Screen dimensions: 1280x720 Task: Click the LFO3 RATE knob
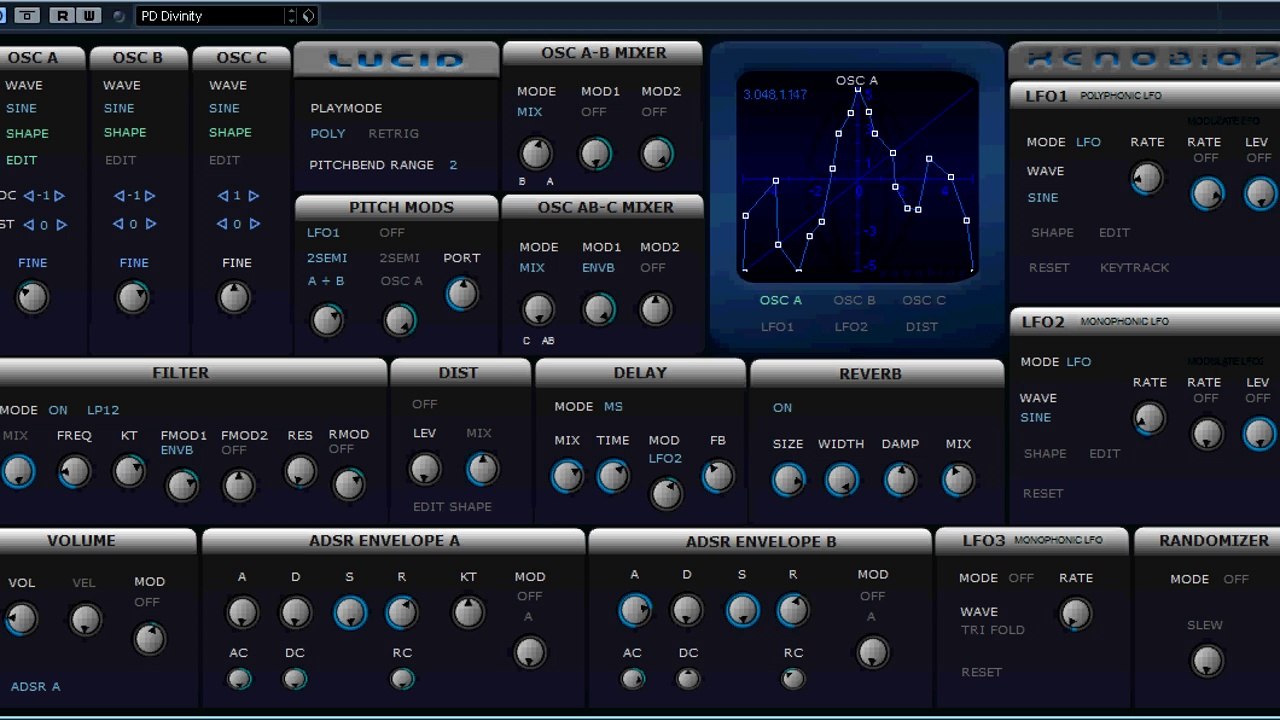[1076, 614]
